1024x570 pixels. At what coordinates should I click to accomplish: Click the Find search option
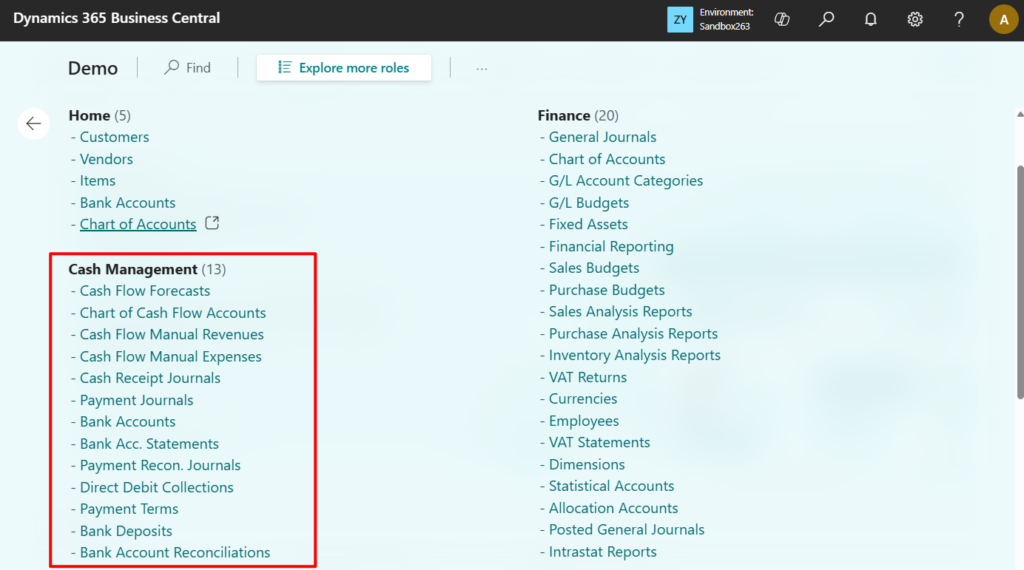click(x=188, y=68)
